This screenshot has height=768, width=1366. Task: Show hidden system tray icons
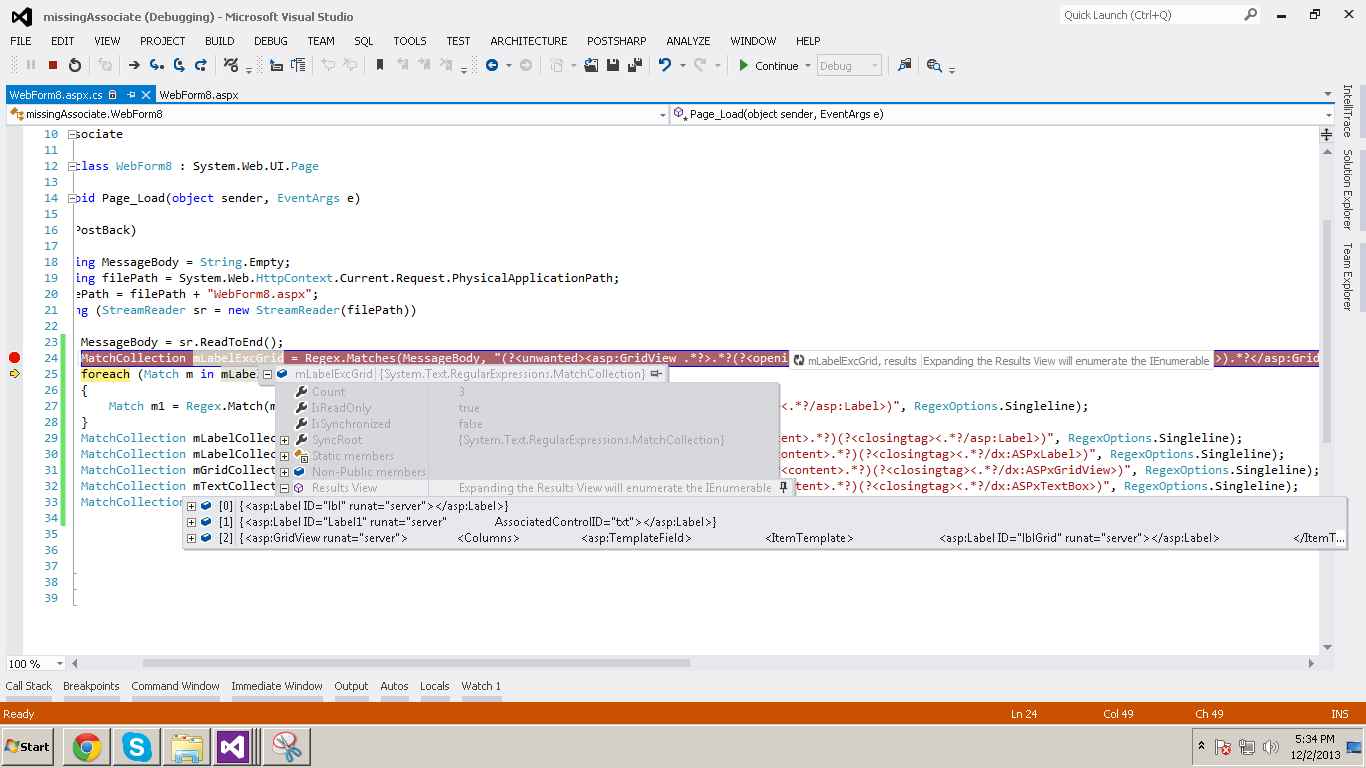[x=1201, y=746]
